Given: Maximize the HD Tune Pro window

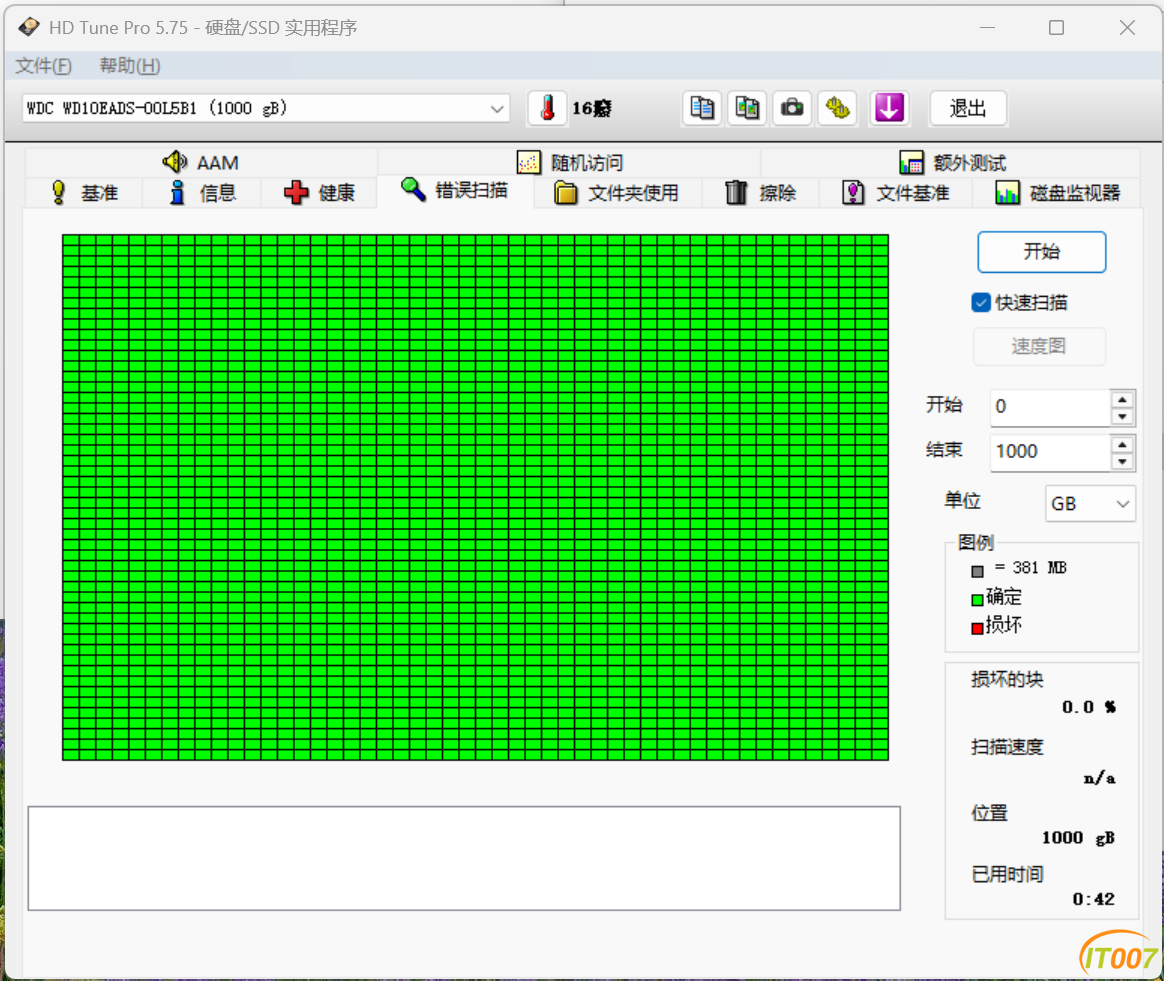Looking at the screenshot, I should (1056, 27).
